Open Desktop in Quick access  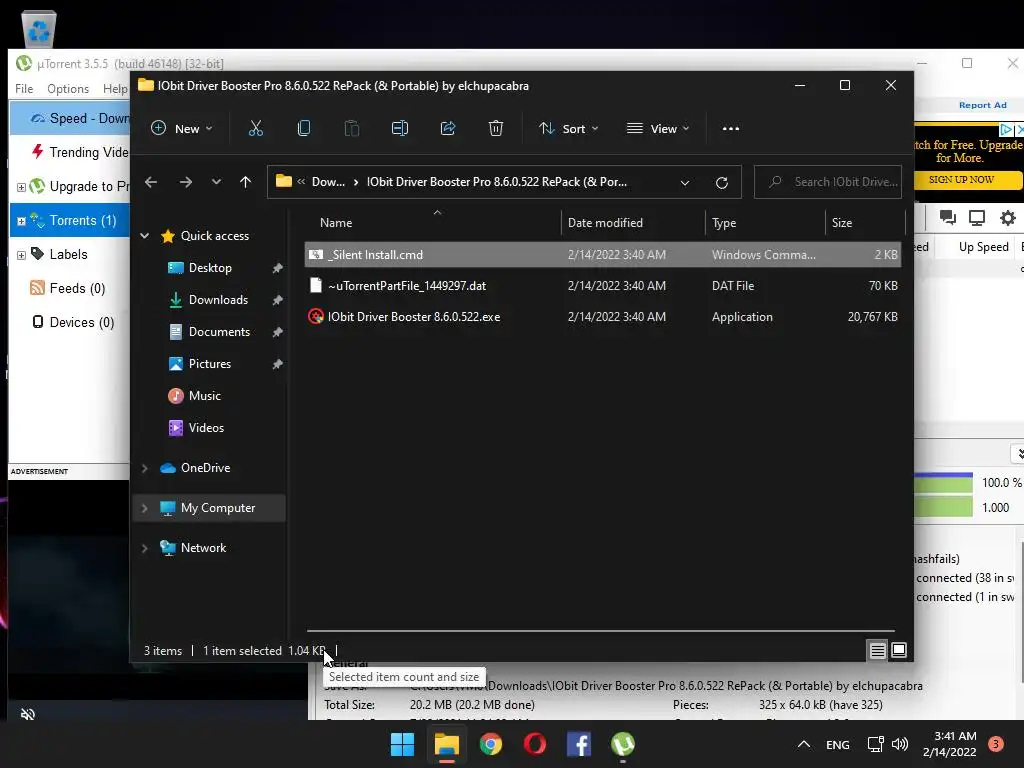pyautogui.click(x=210, y=268)
